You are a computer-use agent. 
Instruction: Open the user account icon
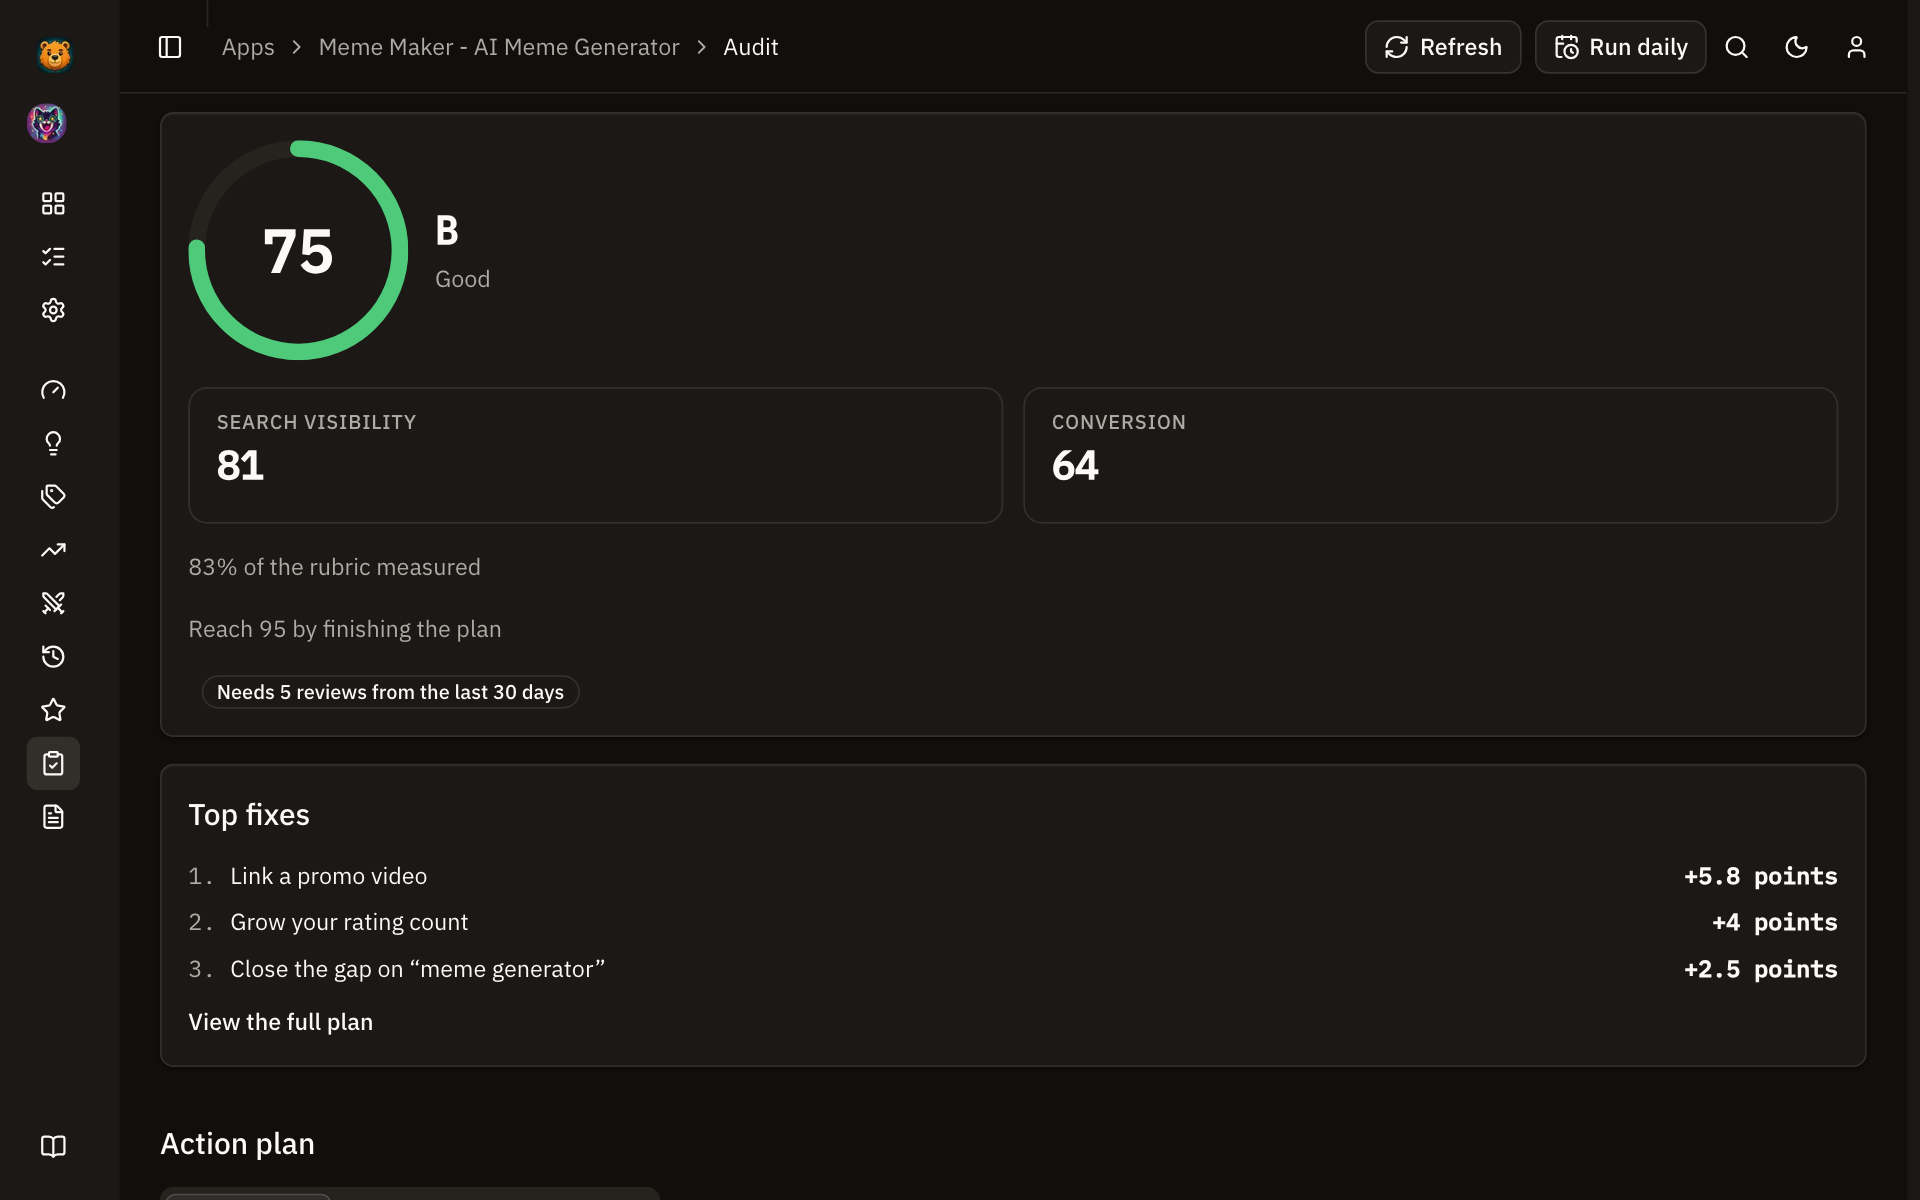click(x=1856, y=47)
